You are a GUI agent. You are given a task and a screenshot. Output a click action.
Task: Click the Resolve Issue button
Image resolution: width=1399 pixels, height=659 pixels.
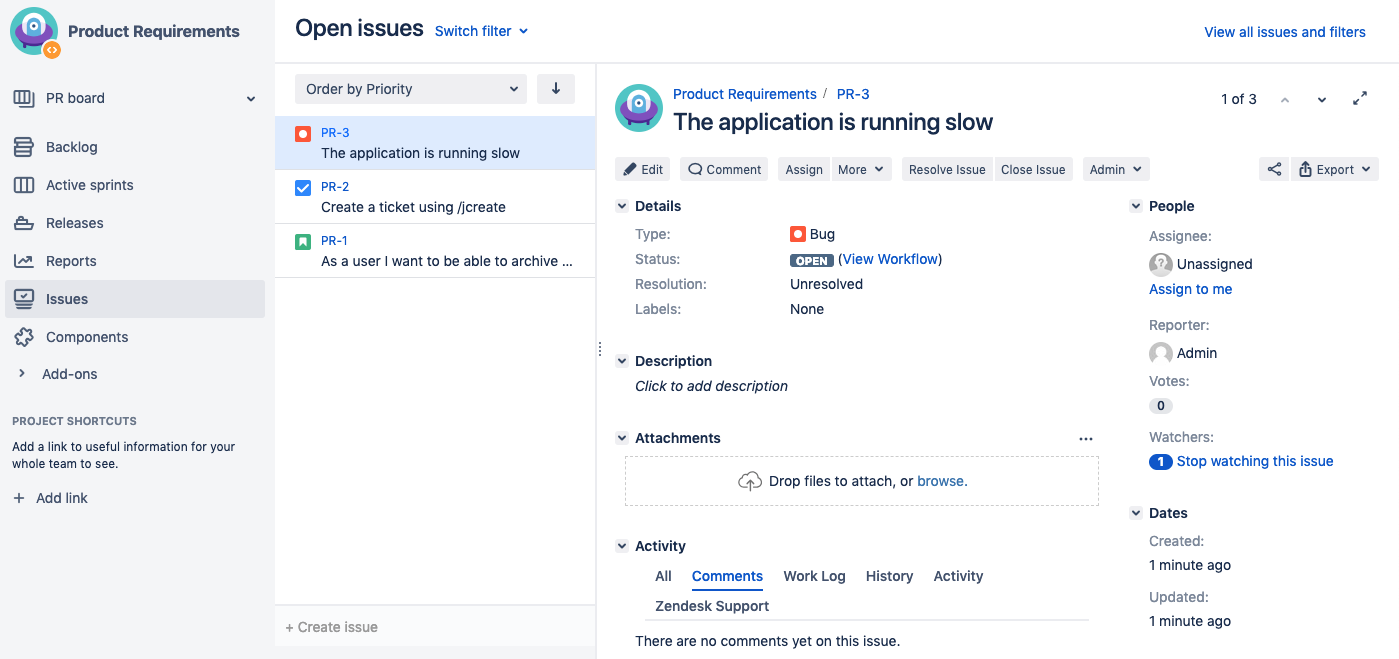coord(947,170)
